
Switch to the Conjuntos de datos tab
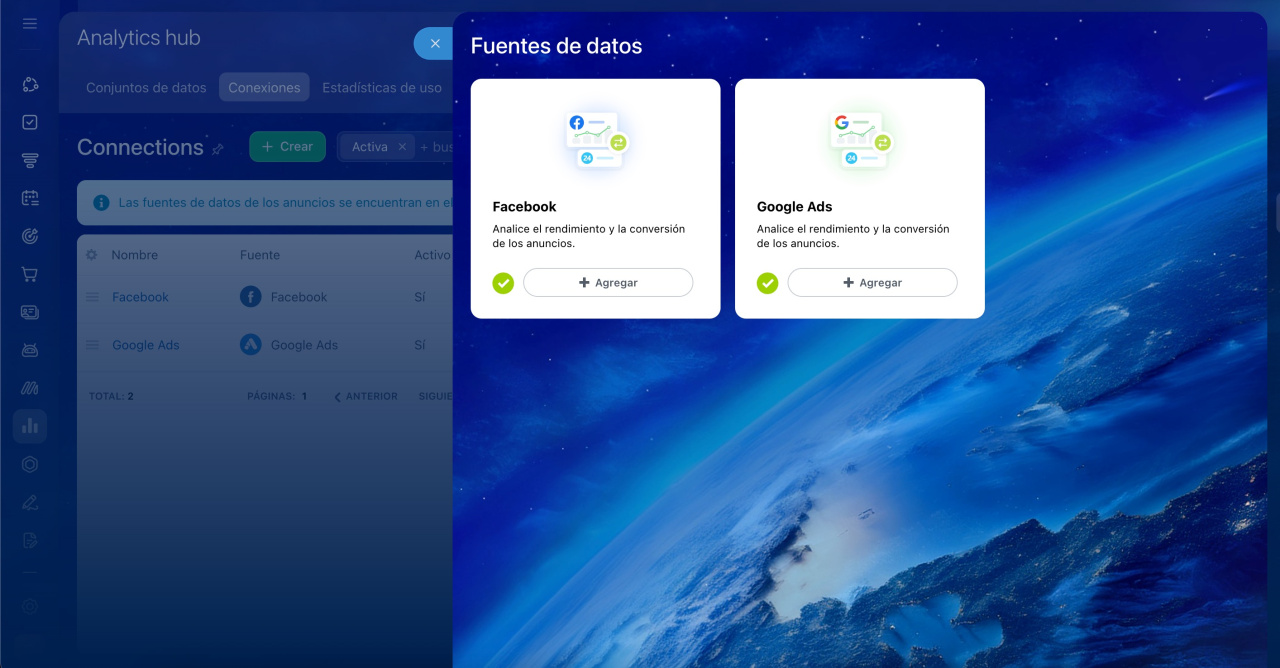click(x=146, y=88)
